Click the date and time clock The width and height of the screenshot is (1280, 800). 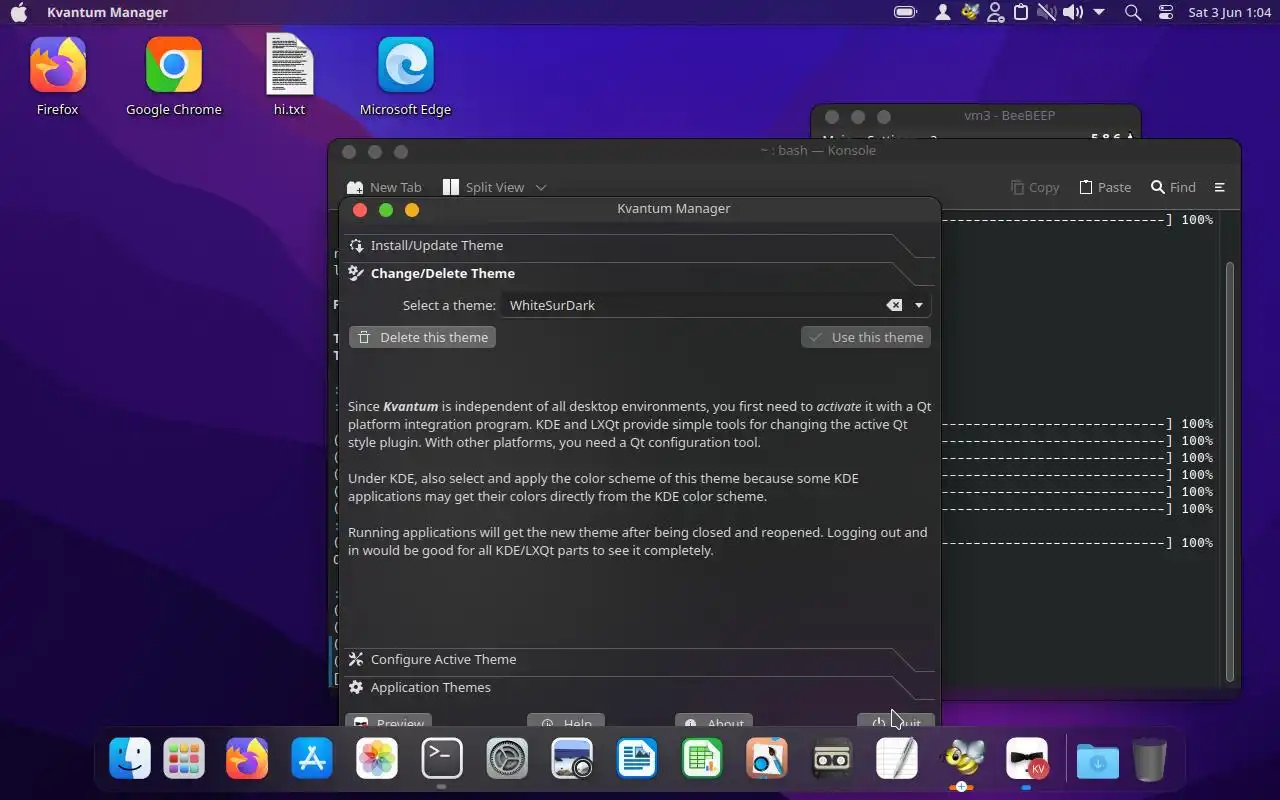pyautogui.click(x=1229, y=13)
